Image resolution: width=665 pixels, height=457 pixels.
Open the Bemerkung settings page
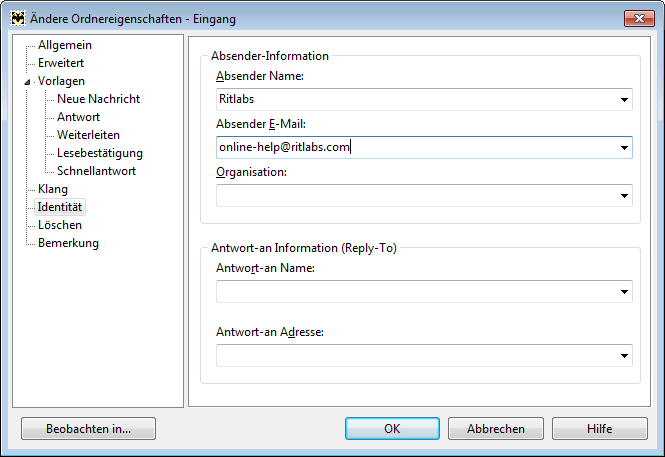click(68, 243)
